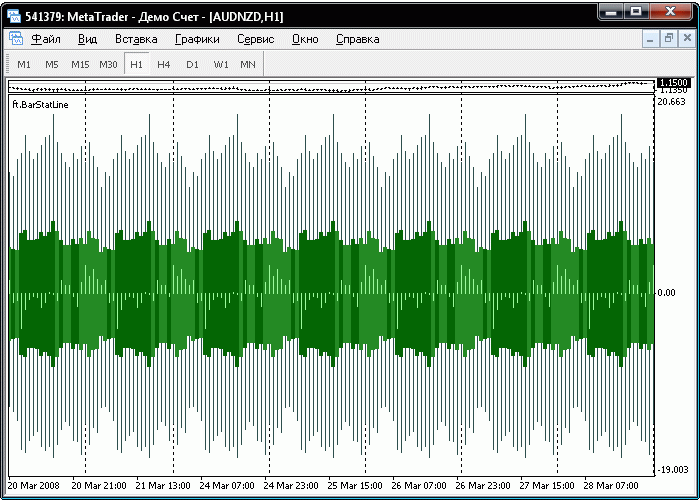The image size is (700, 500).
Task: Click the 26 Mar 07:00 time label
Action: (419, 485)
